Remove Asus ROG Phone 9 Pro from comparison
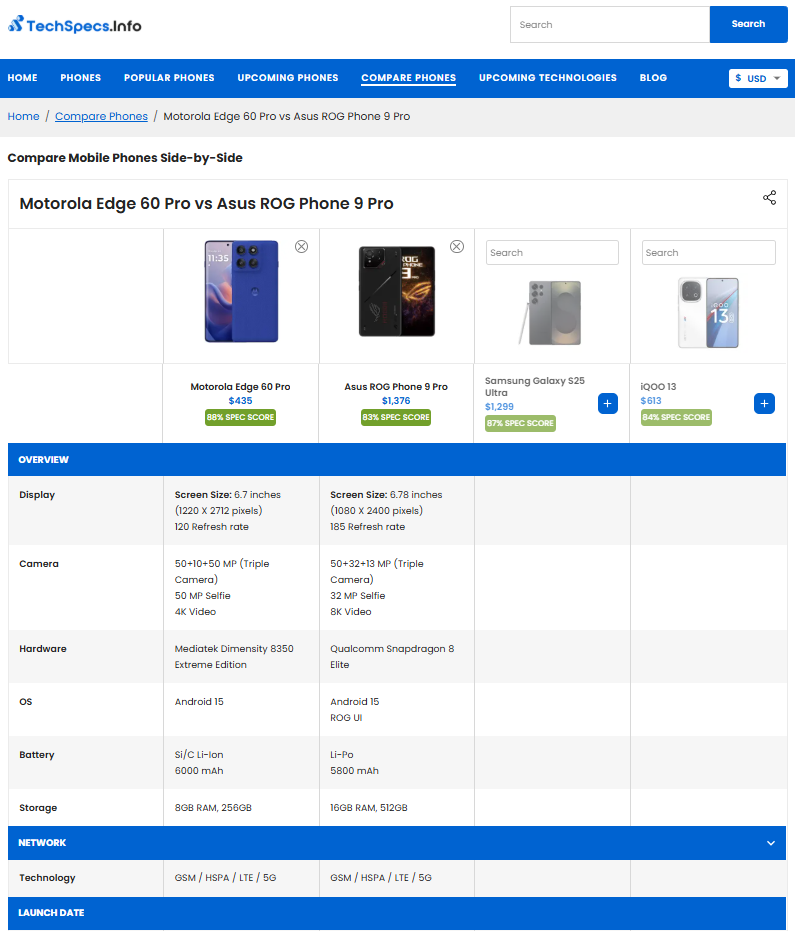795x931 pixels. point(457,246)
